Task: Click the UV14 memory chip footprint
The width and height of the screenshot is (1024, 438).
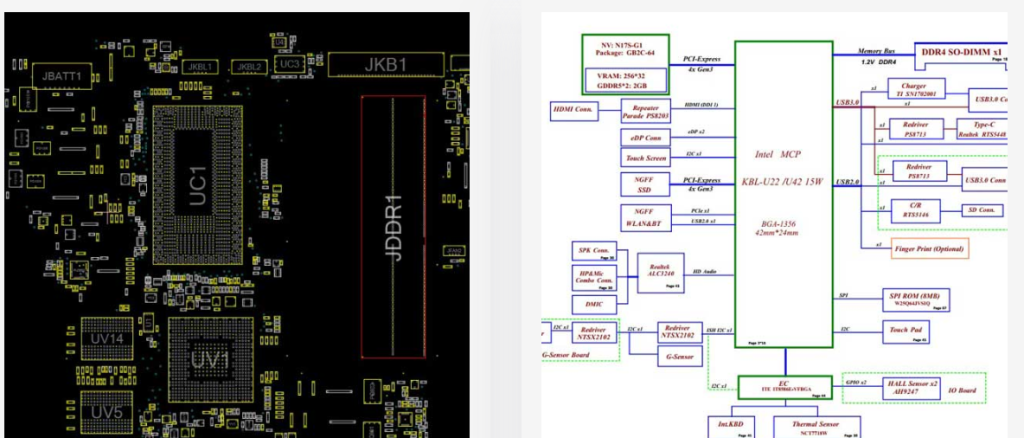Action: point(107,339)
